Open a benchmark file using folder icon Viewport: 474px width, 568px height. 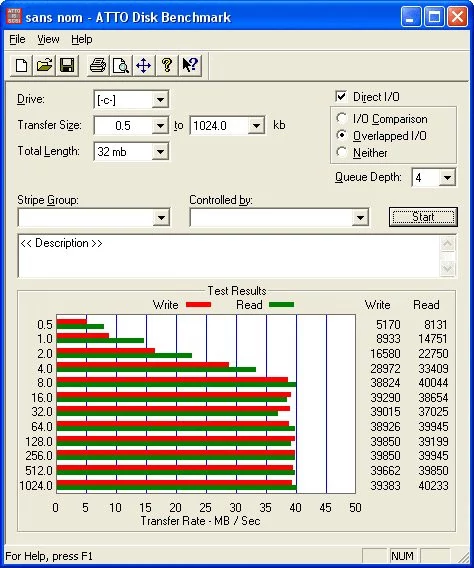click(x=44, y=66)
